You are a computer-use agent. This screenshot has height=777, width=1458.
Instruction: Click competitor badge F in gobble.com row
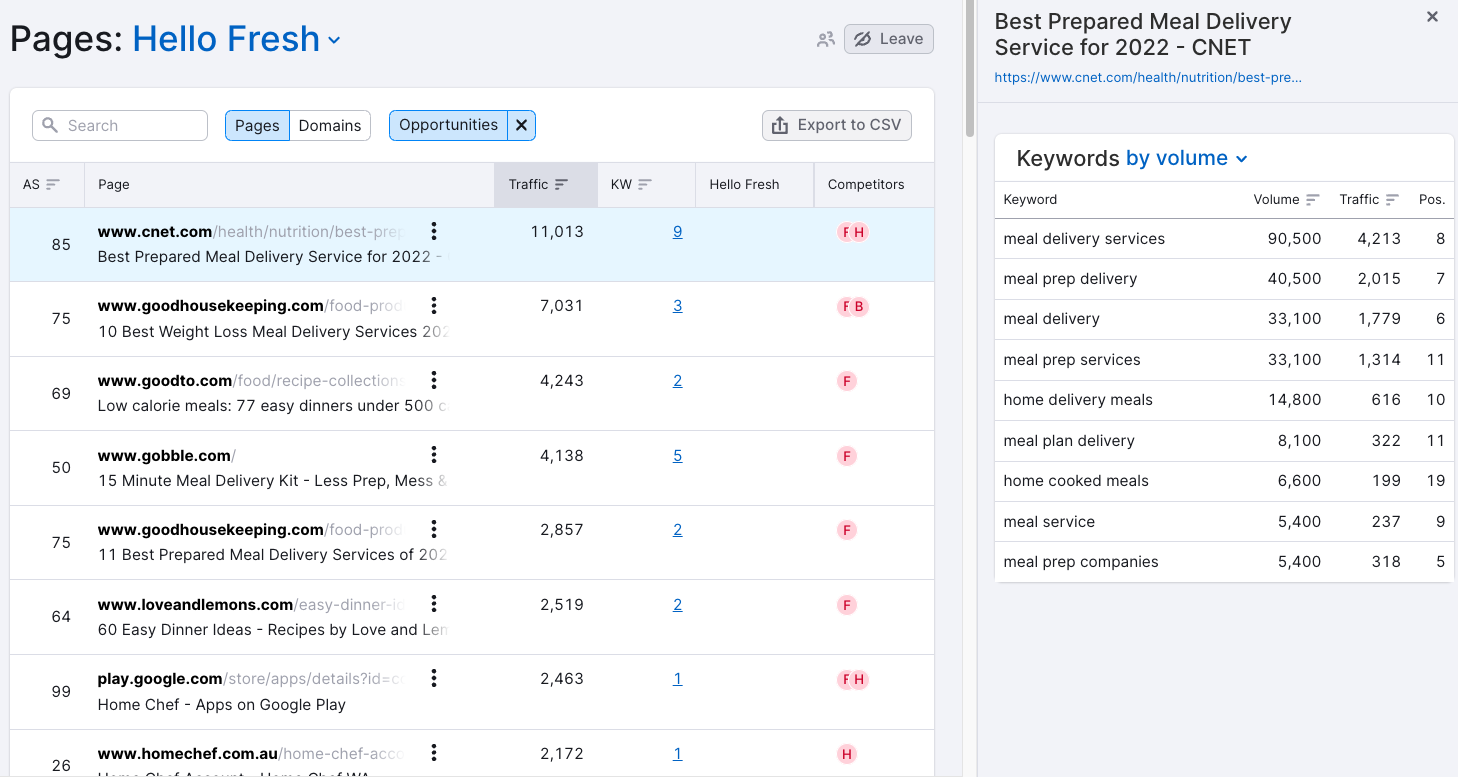click(x=847, y=456)
